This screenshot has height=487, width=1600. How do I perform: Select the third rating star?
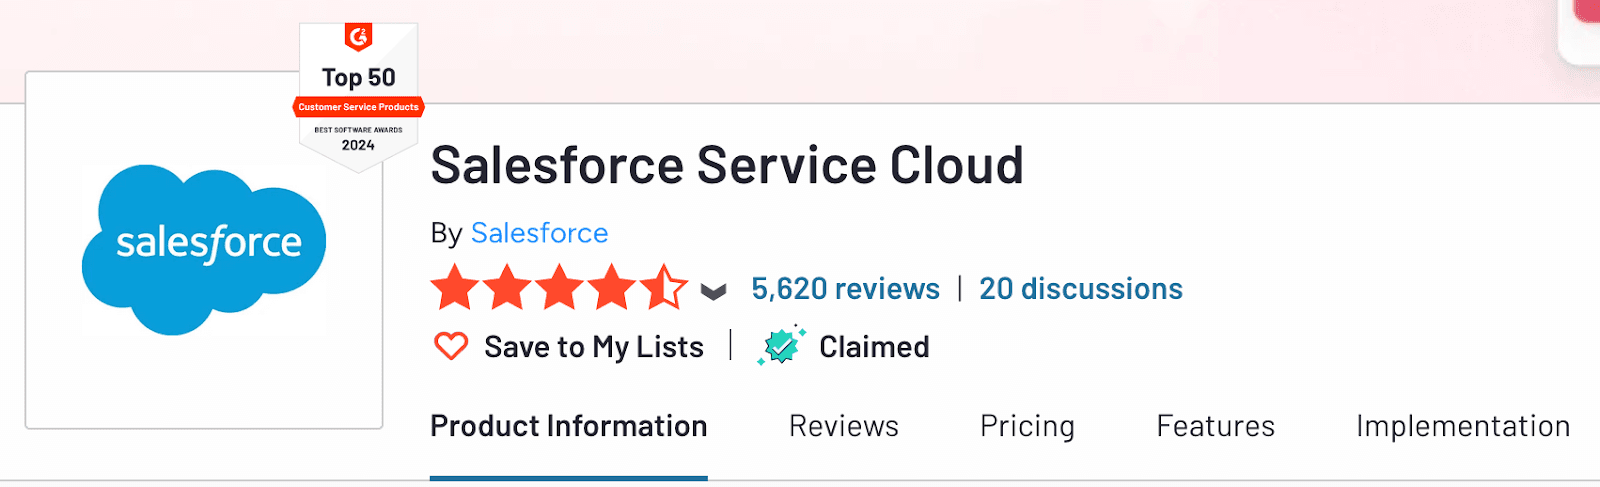pyautogui.click(x=559, y=288)
